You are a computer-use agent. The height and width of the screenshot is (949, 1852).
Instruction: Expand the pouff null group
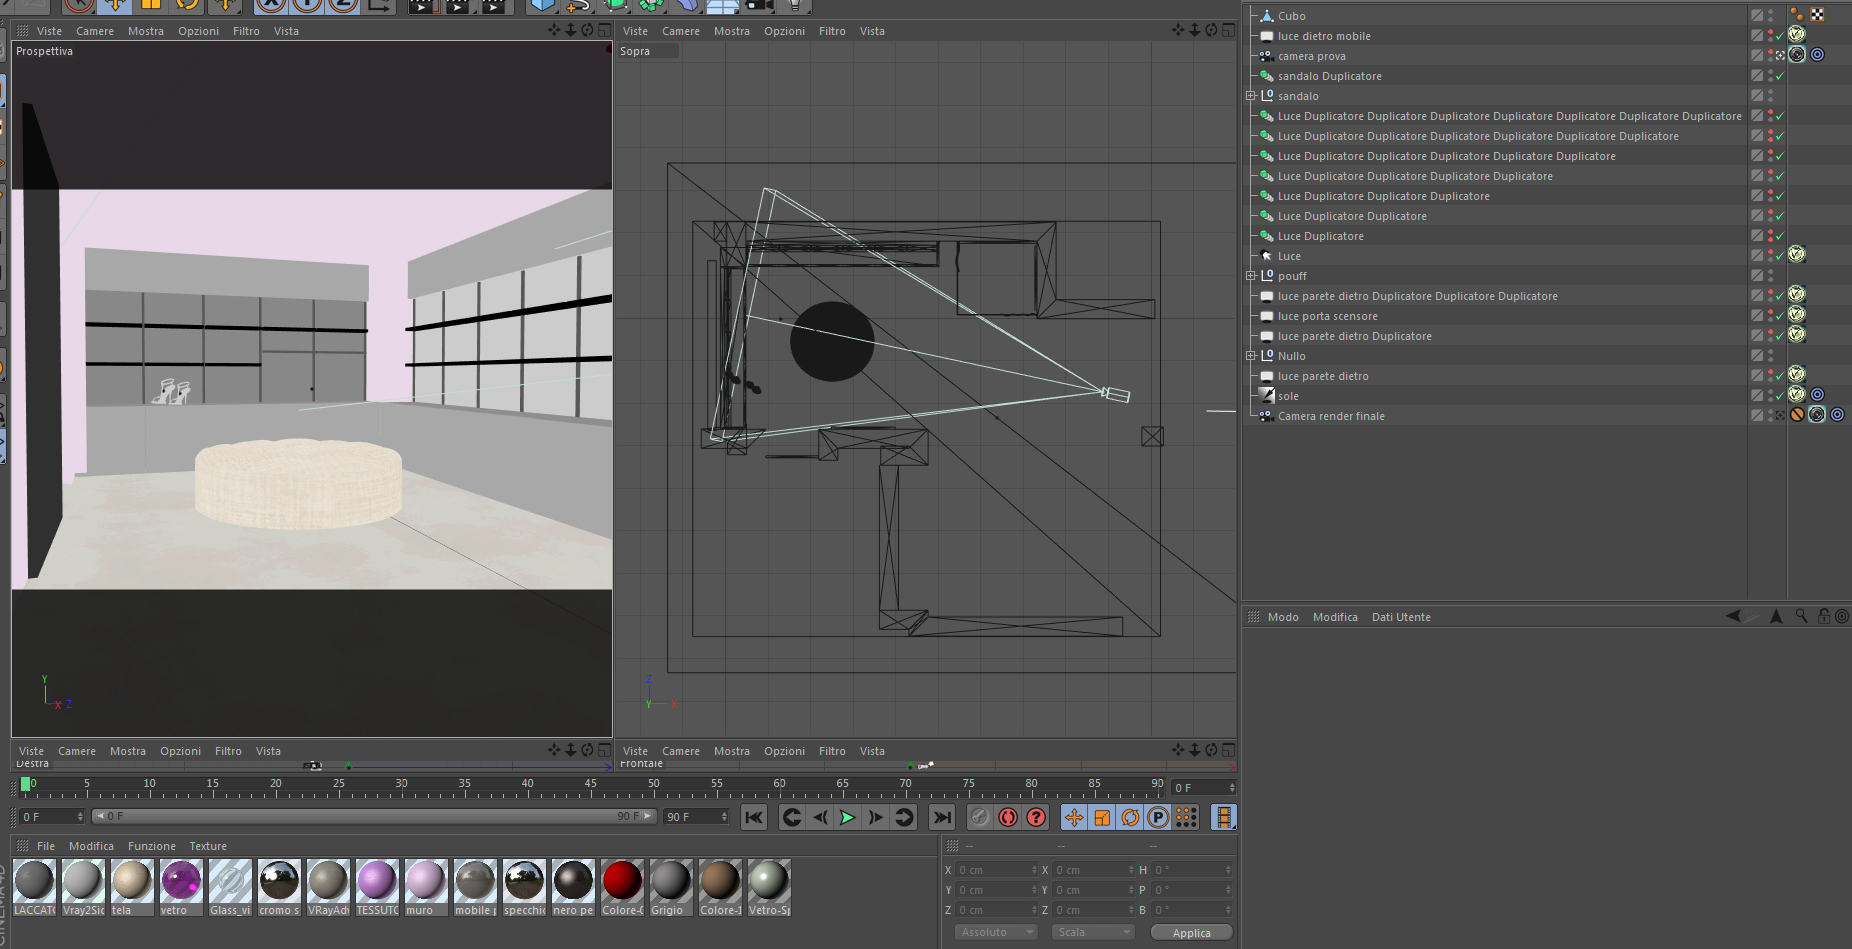coord(1250,276)
